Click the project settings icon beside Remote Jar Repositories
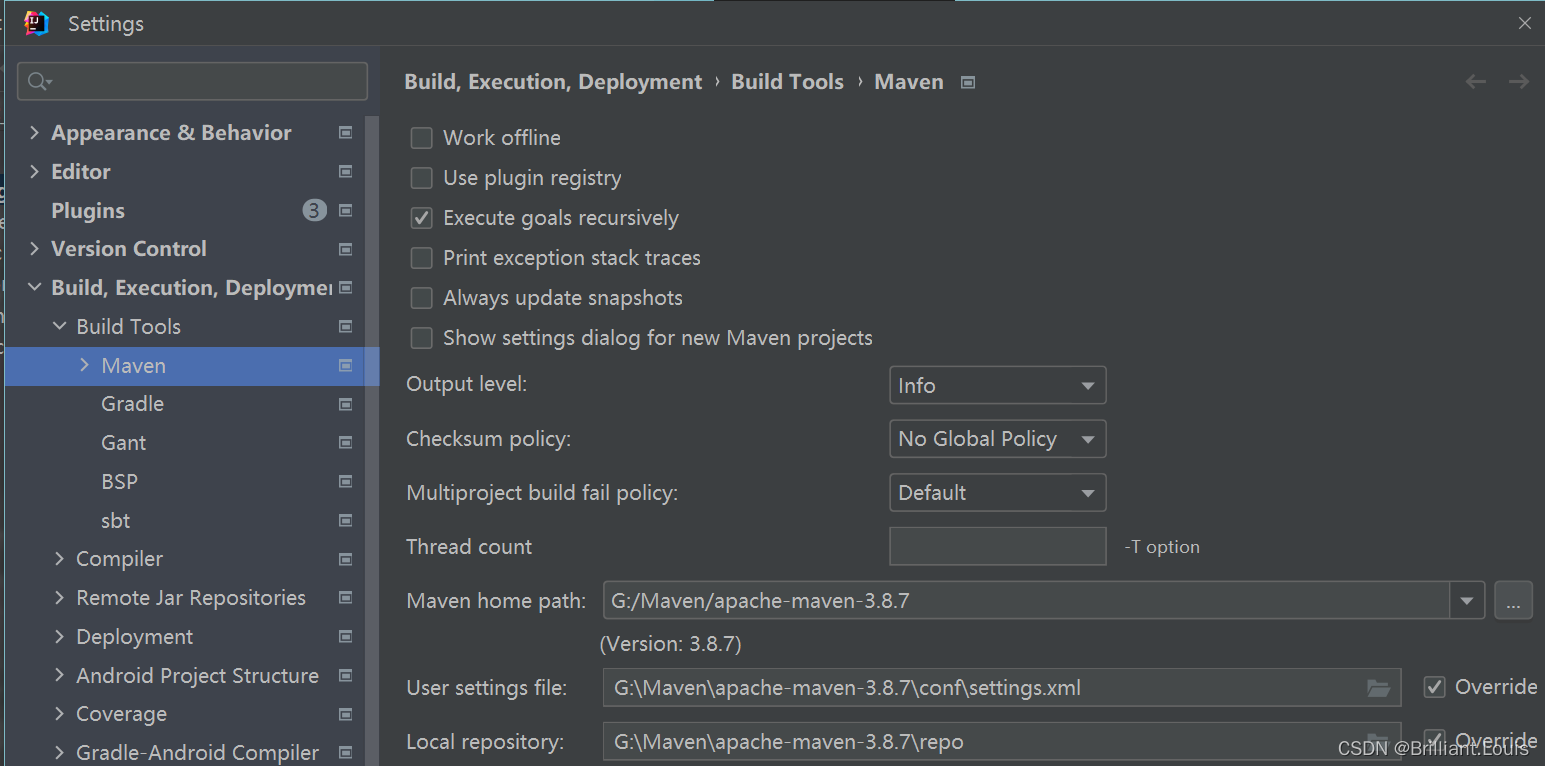This screenshot has width=1545, height=766. 346,598
